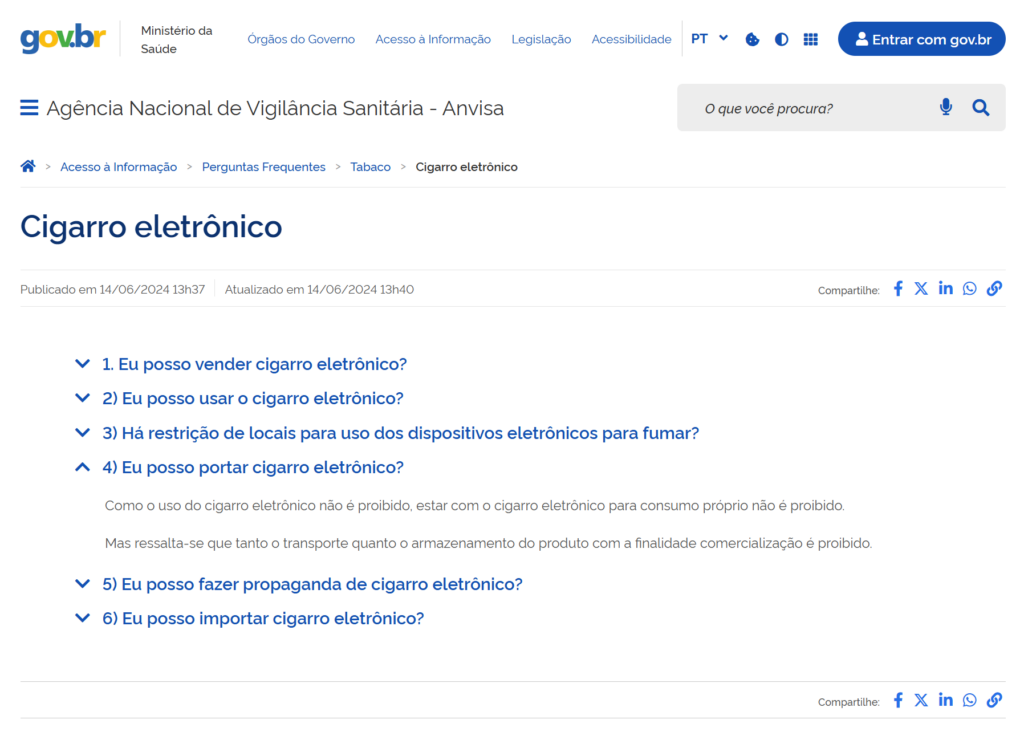Open the hamburger main menu
Image resolution: width=1024 pixels, height=744 pixels.
[29, 108]
